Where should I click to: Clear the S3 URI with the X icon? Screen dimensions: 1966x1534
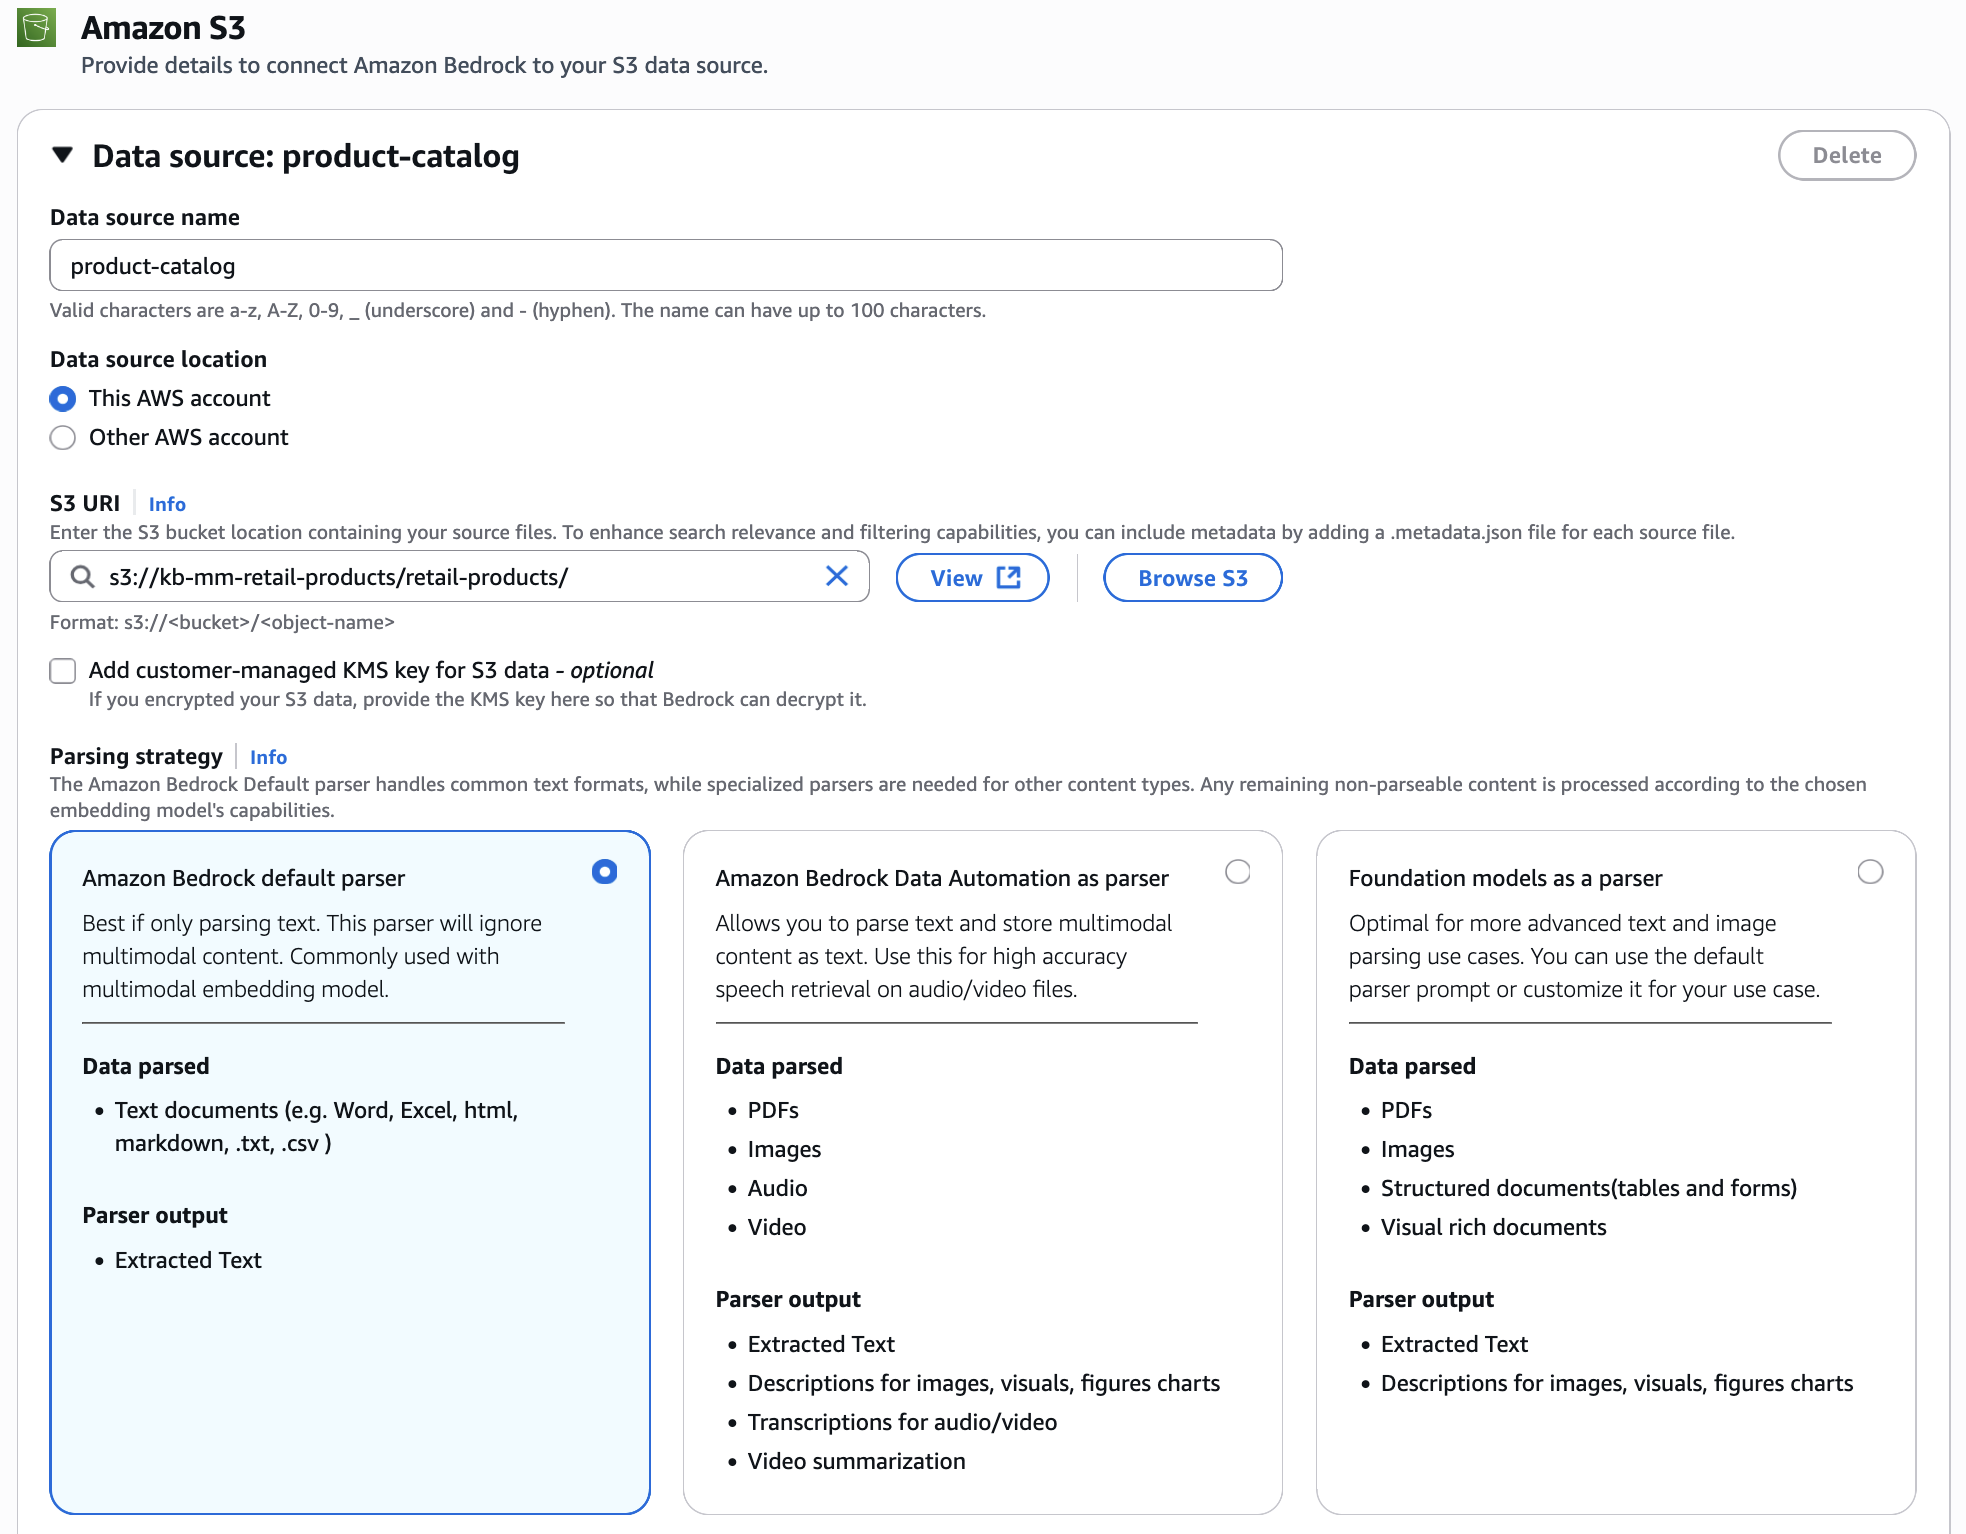pyautogui.click(x=837, y=576)
